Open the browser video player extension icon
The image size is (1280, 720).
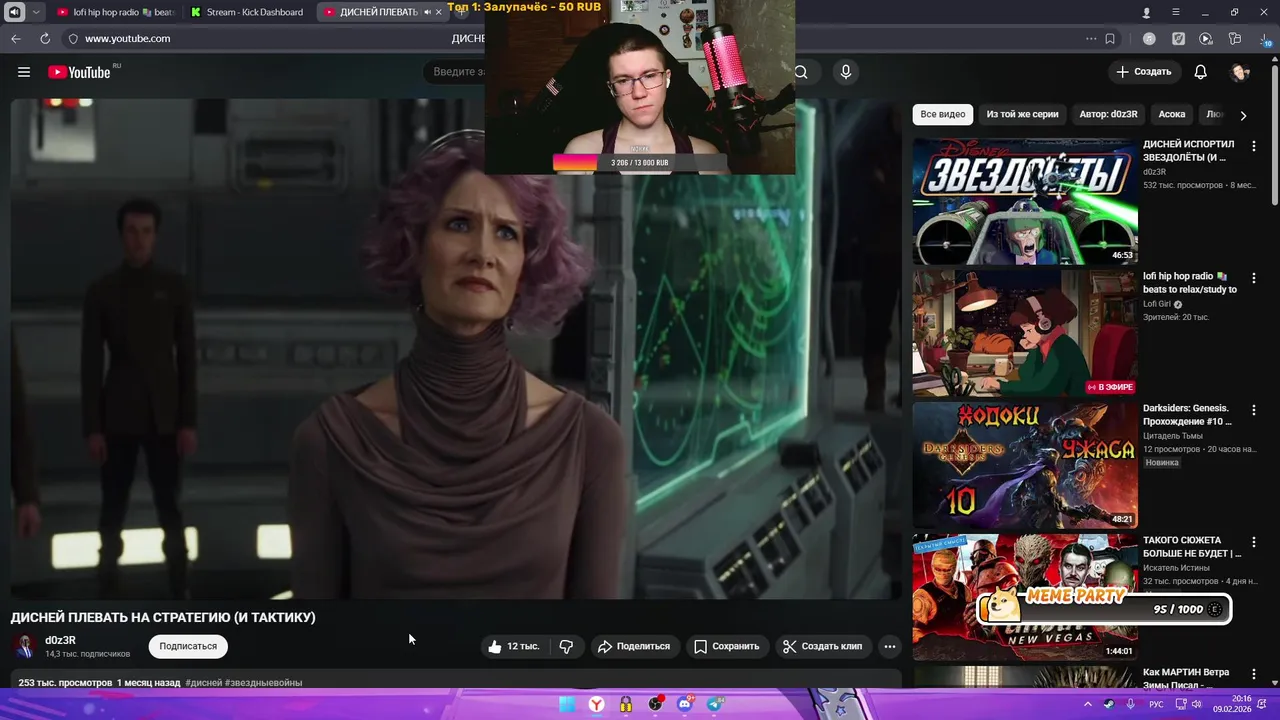(1206, 39)
